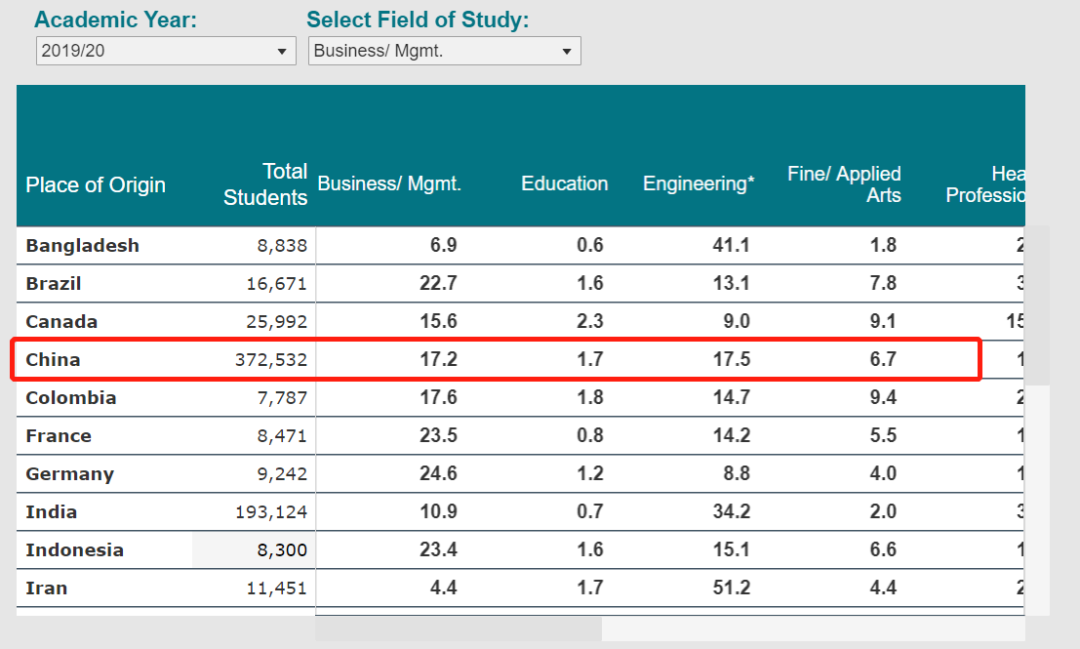Select the Brazil row label
The width and height of the screenshot is (1080, 649).
53,284
